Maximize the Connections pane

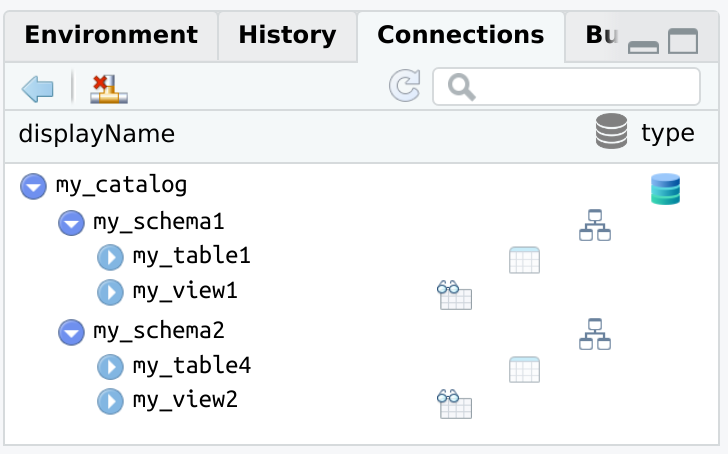[683, 41]
